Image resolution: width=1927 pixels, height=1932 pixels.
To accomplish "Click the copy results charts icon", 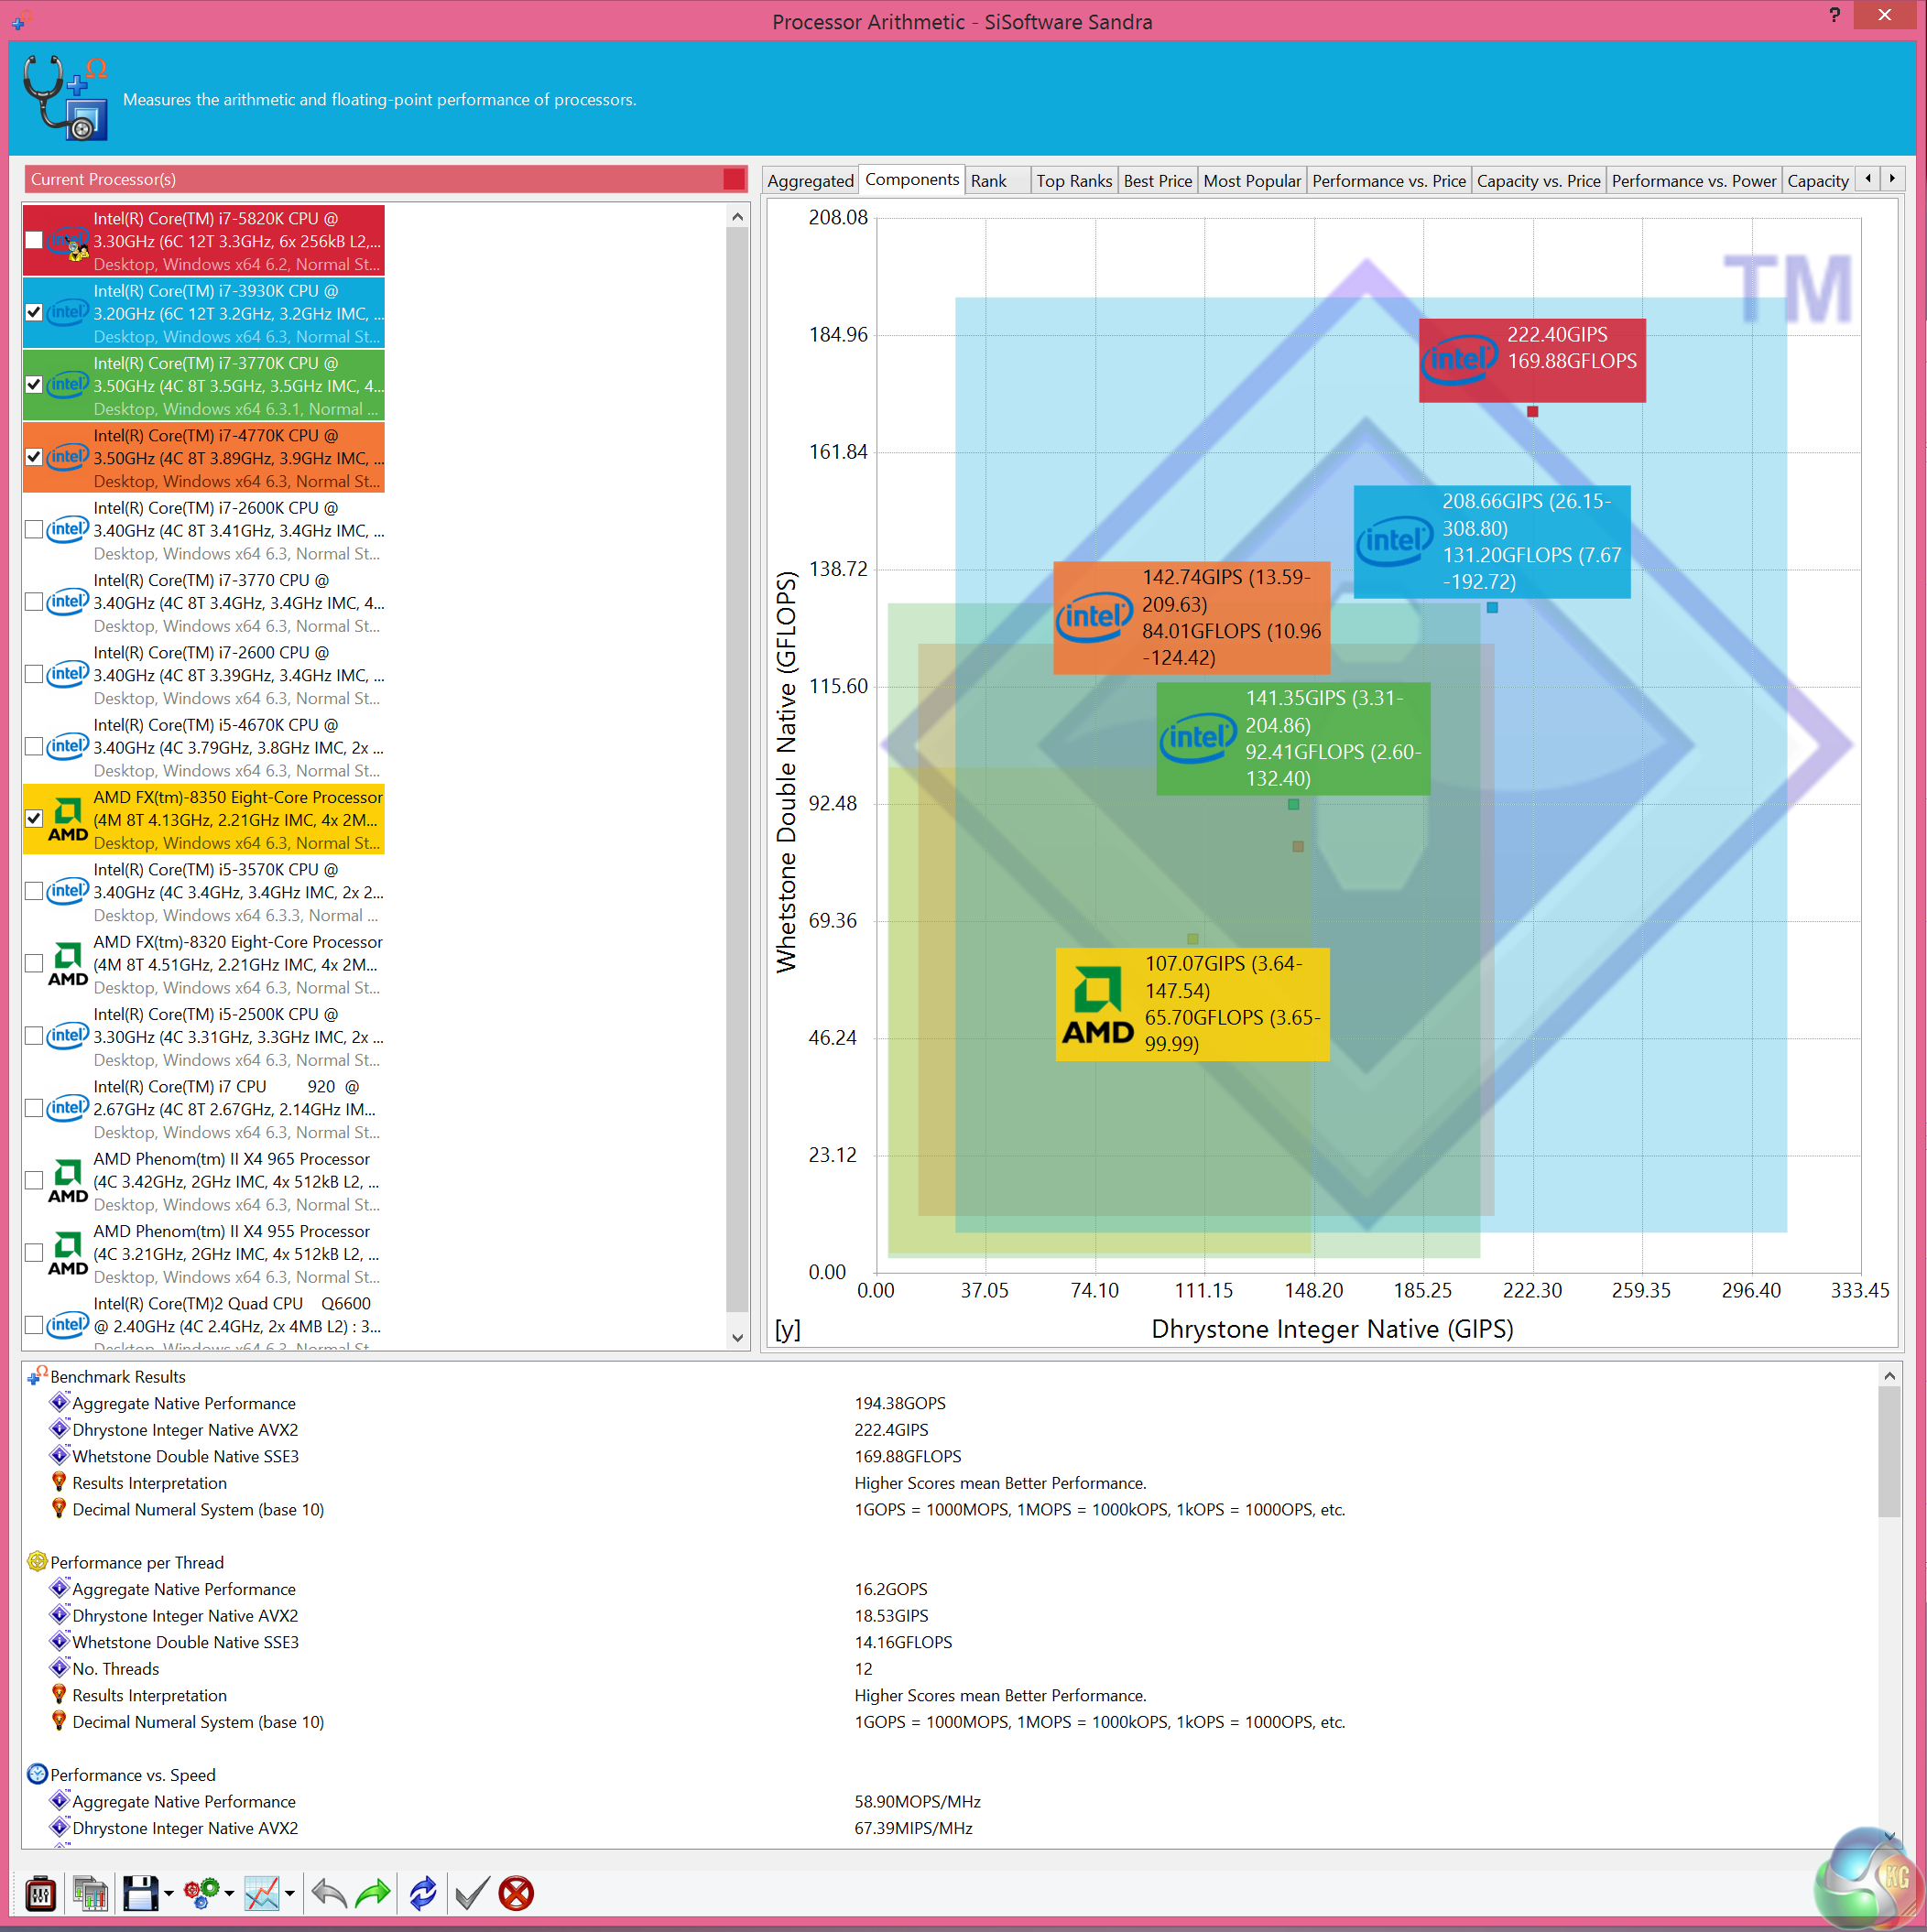I will click(x=90, y=1893).
